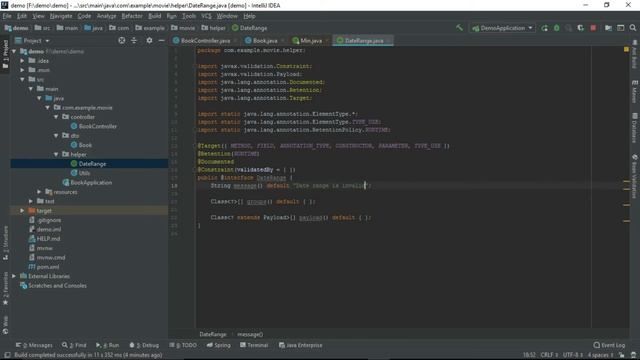Open the 0: Messages tool window
The height and width of the screenshot is (360, 640).
click(34, 345)
